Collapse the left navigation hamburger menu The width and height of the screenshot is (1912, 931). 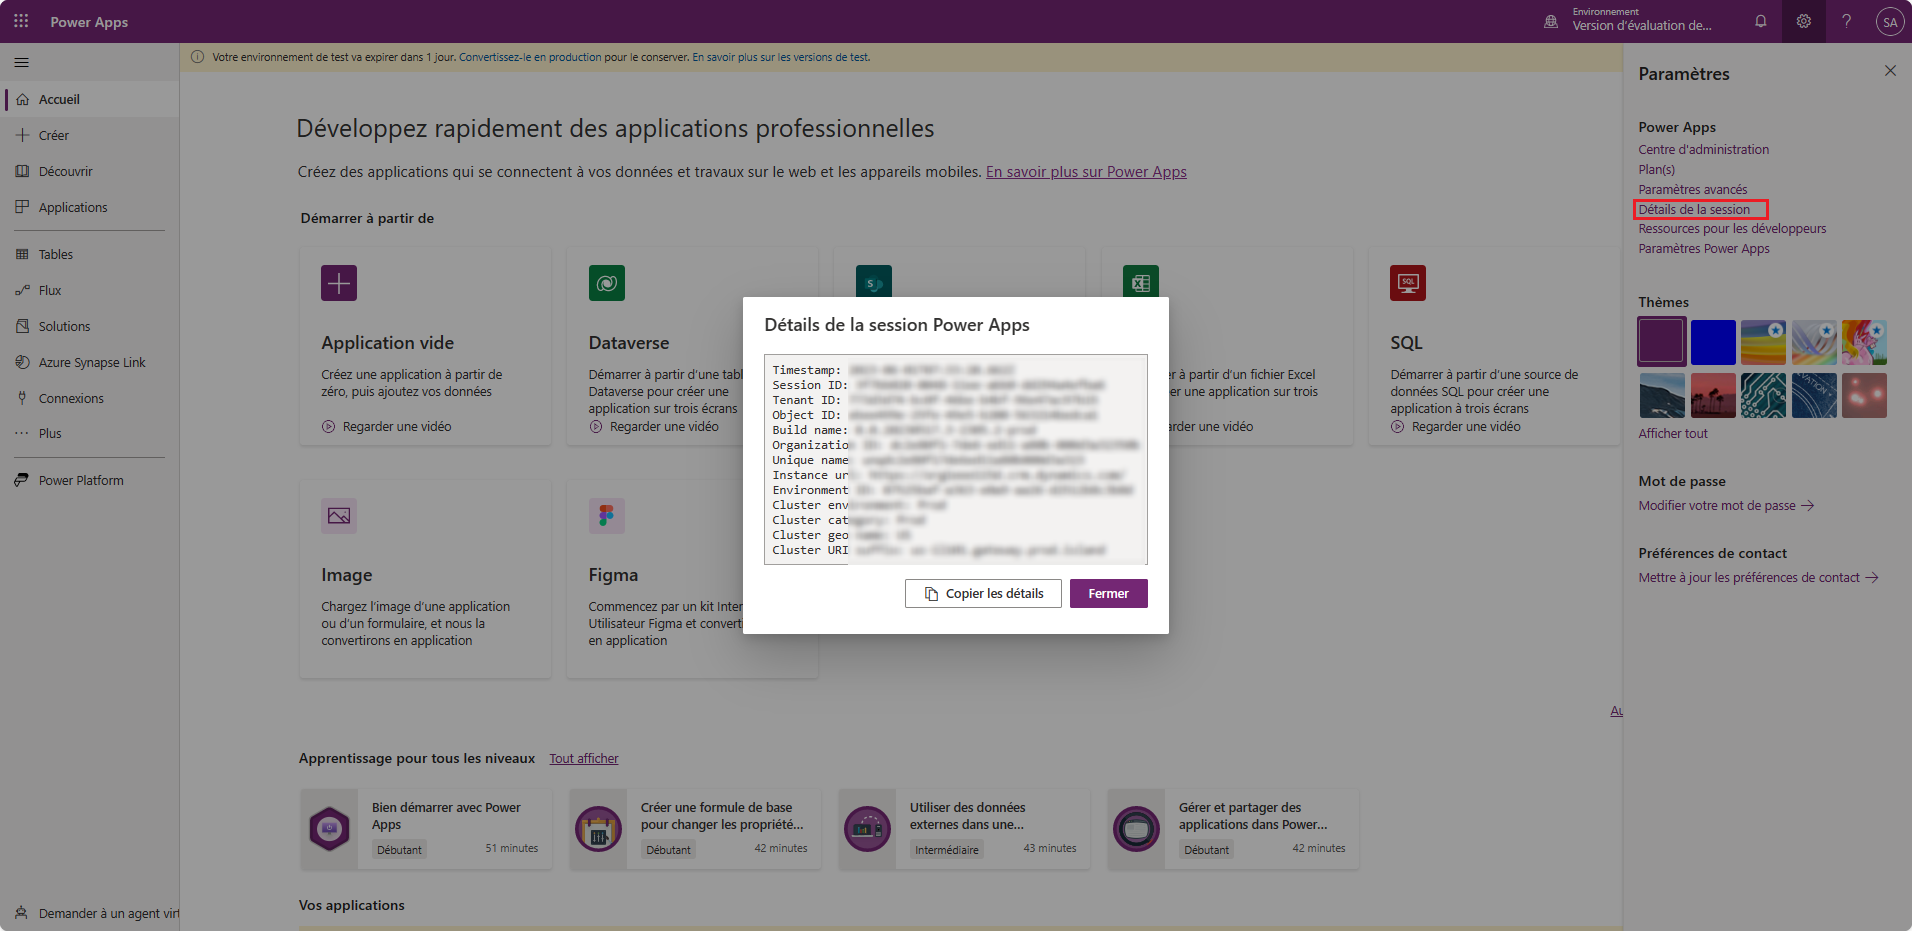[21, 62]
